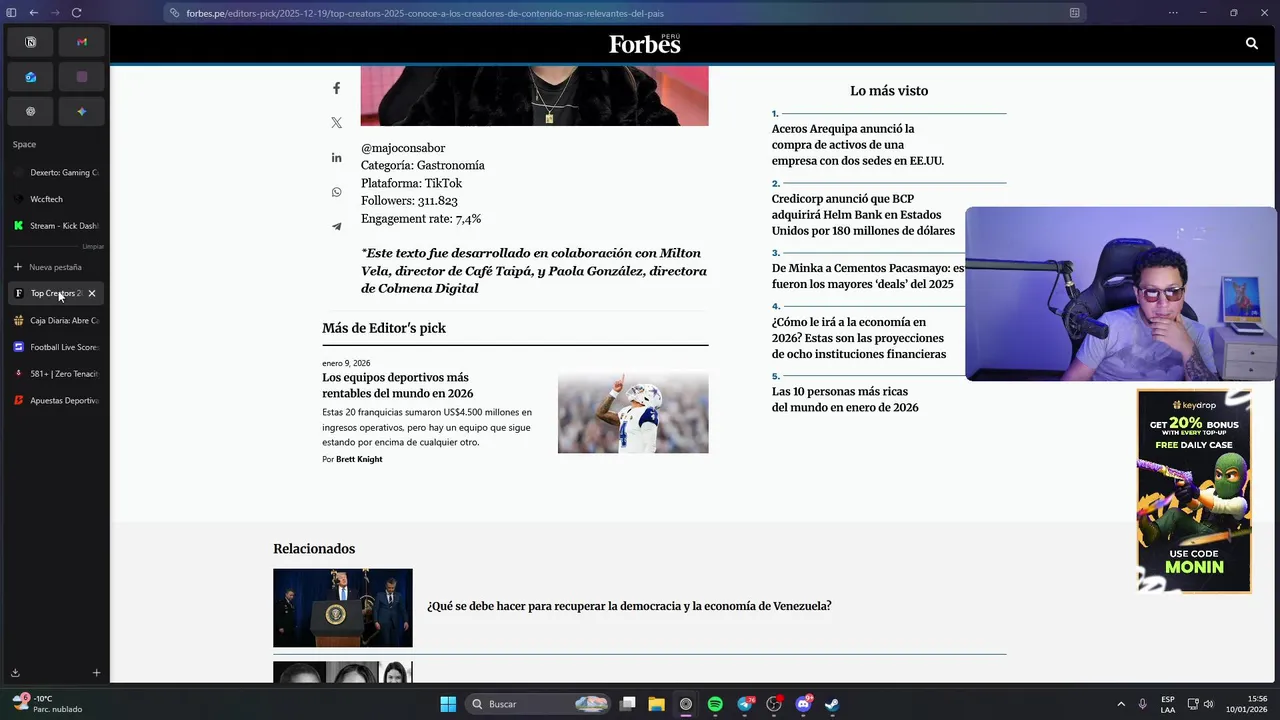Open the Outlook pinned shortcut tile

click(30, 77)
